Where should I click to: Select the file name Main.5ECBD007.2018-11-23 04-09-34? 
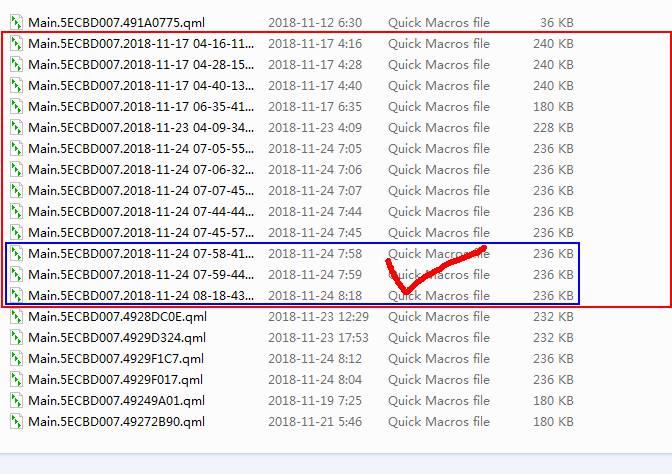pos(140,127)
